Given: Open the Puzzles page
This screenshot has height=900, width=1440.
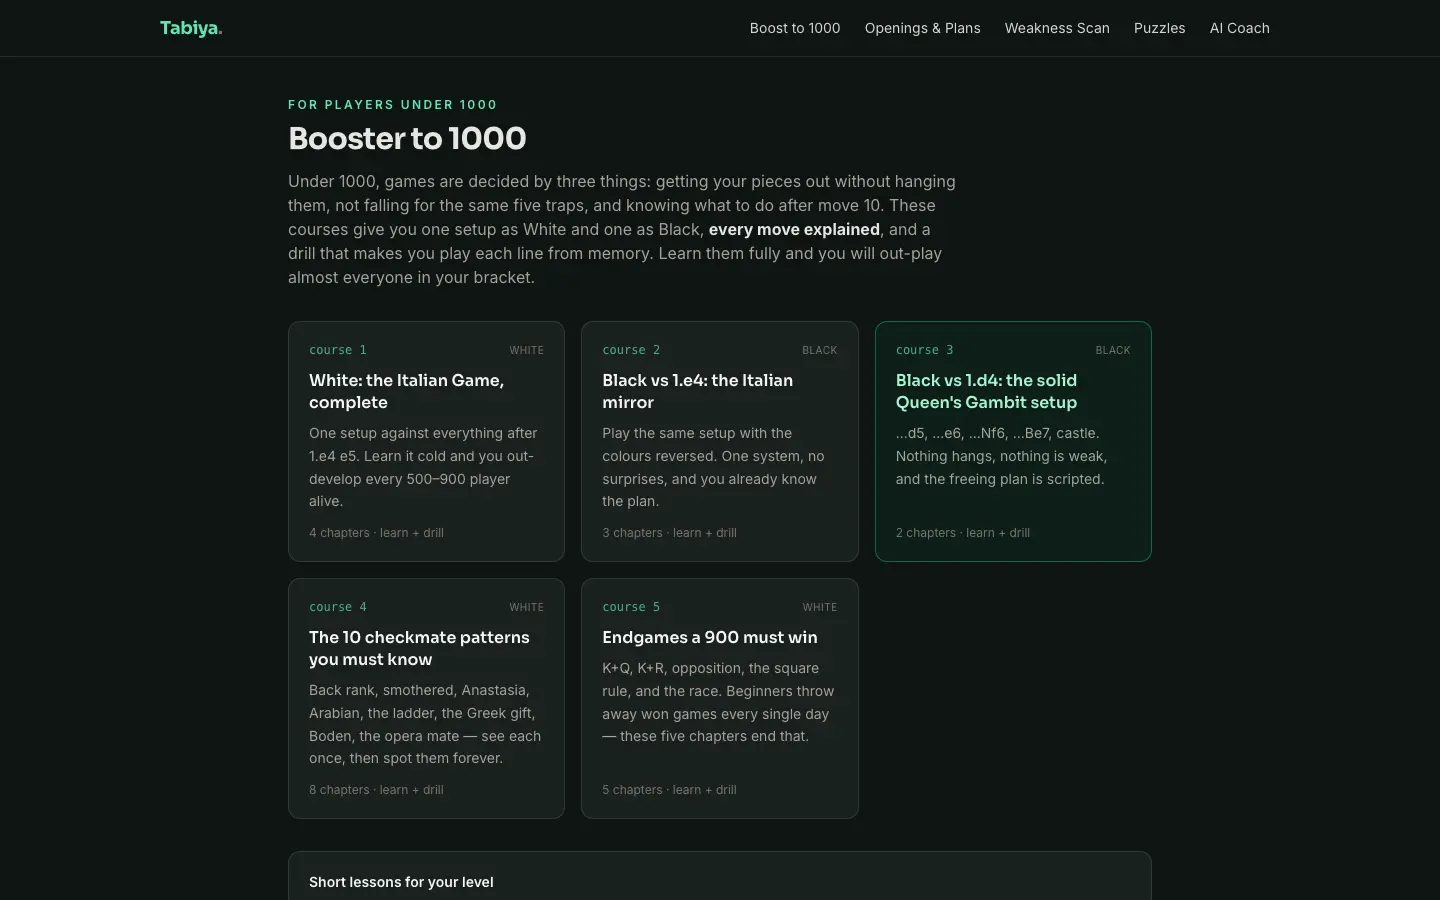Looking at the screenshot, I should pyautogui.click(x=1159, y=28).
